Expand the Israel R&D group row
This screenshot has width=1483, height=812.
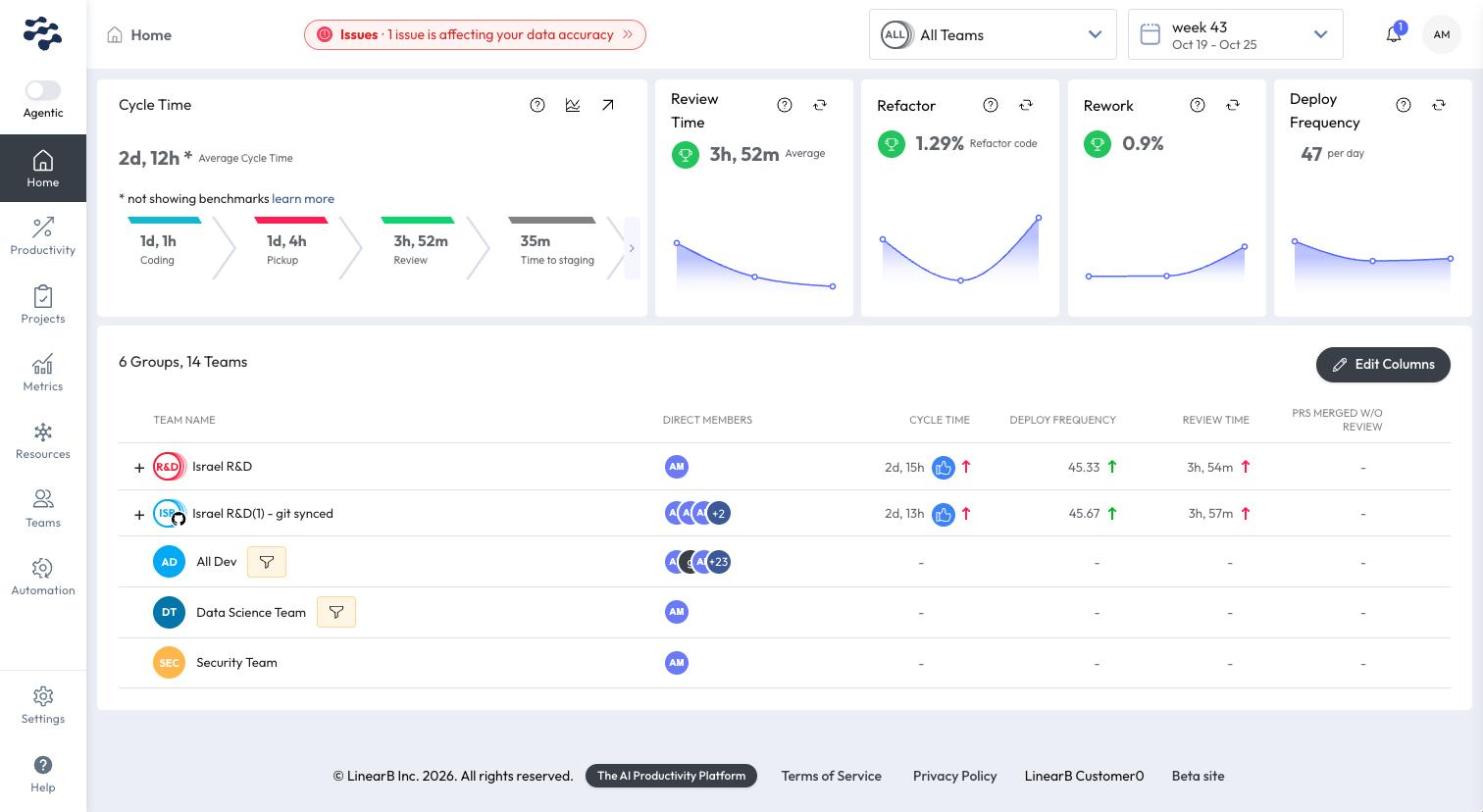click(x=139, y=467)
